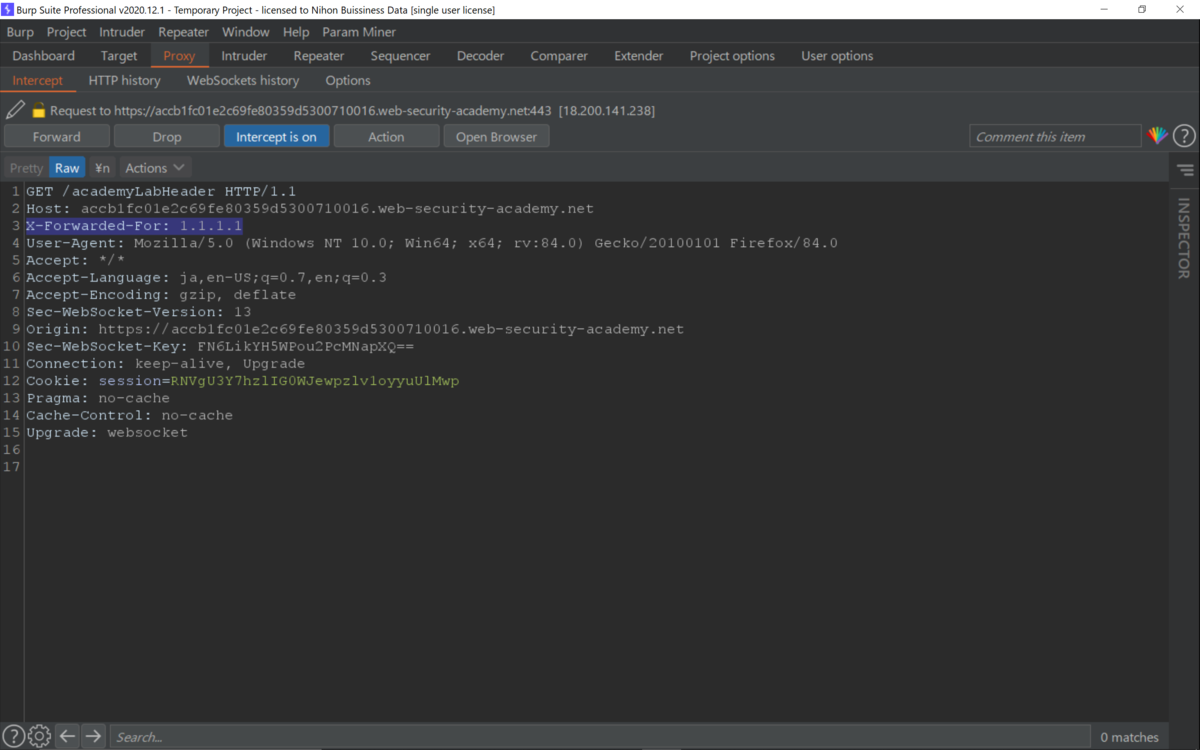Select the Proxy tab
The width and height of the screenshot is (1200, 750).
[x=179, y=56]
